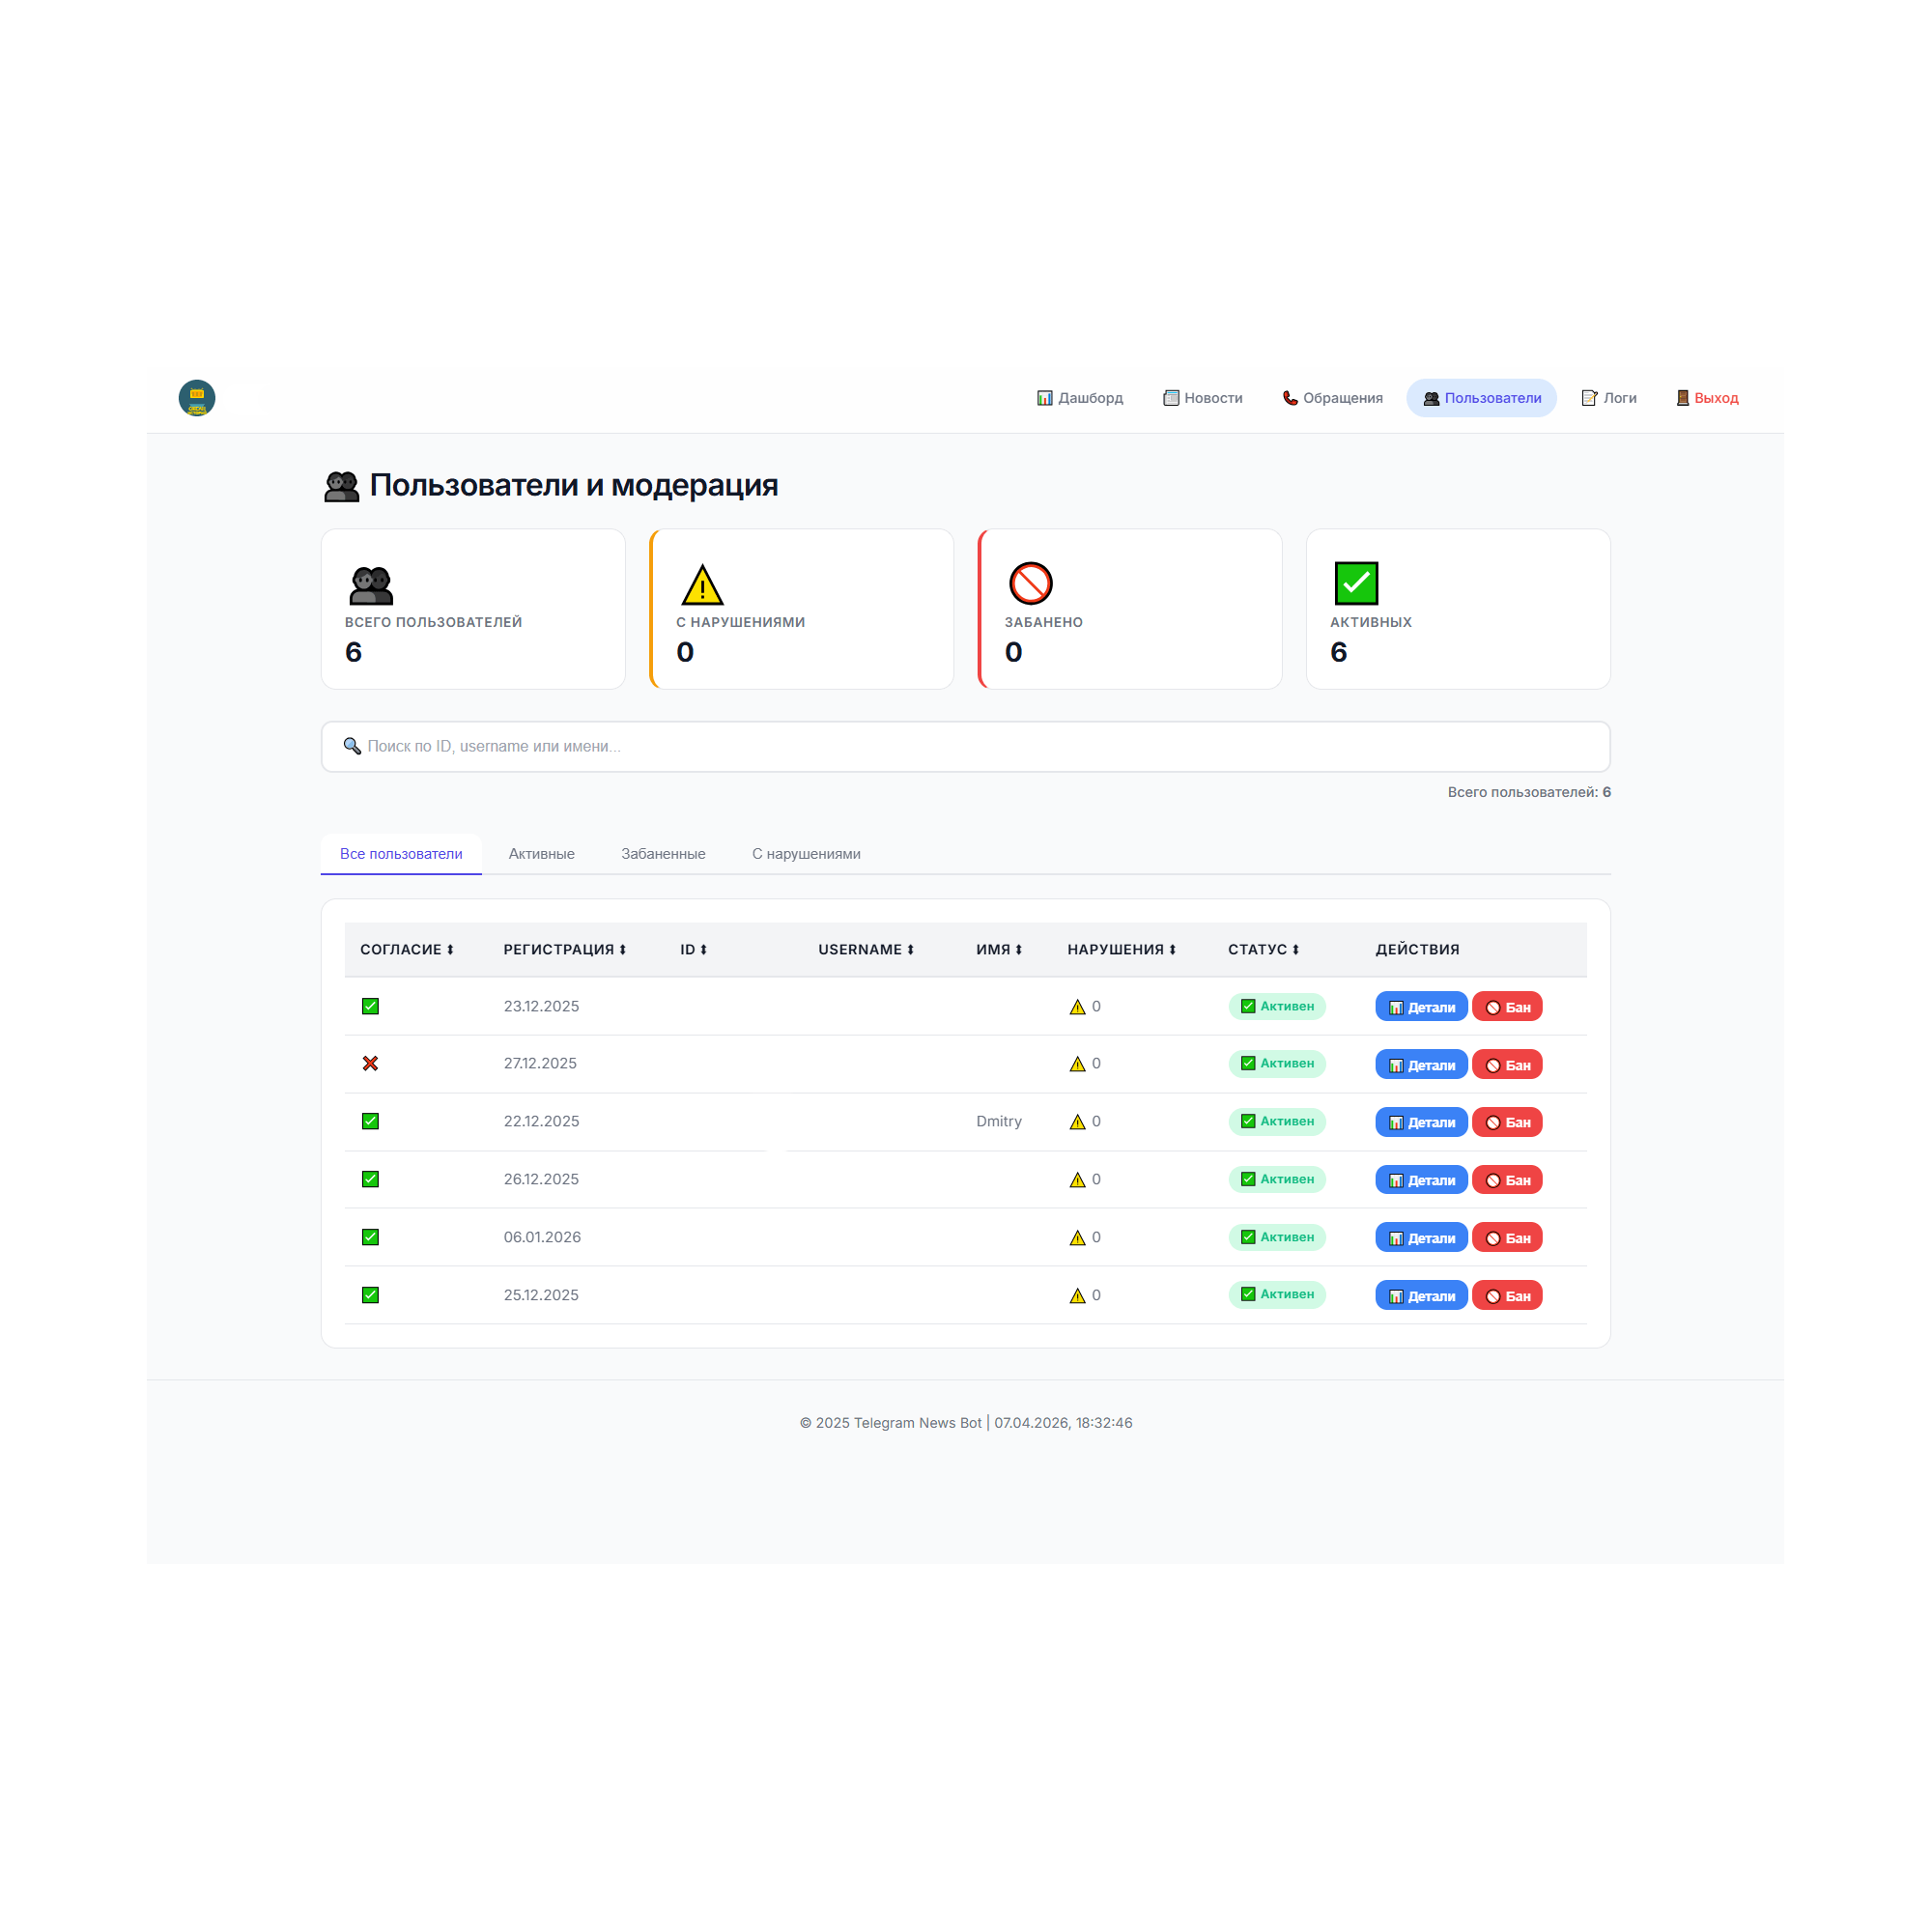Open the Дашборд navigation item
Screen dimensions: 1932x1932
(1080, 398)
